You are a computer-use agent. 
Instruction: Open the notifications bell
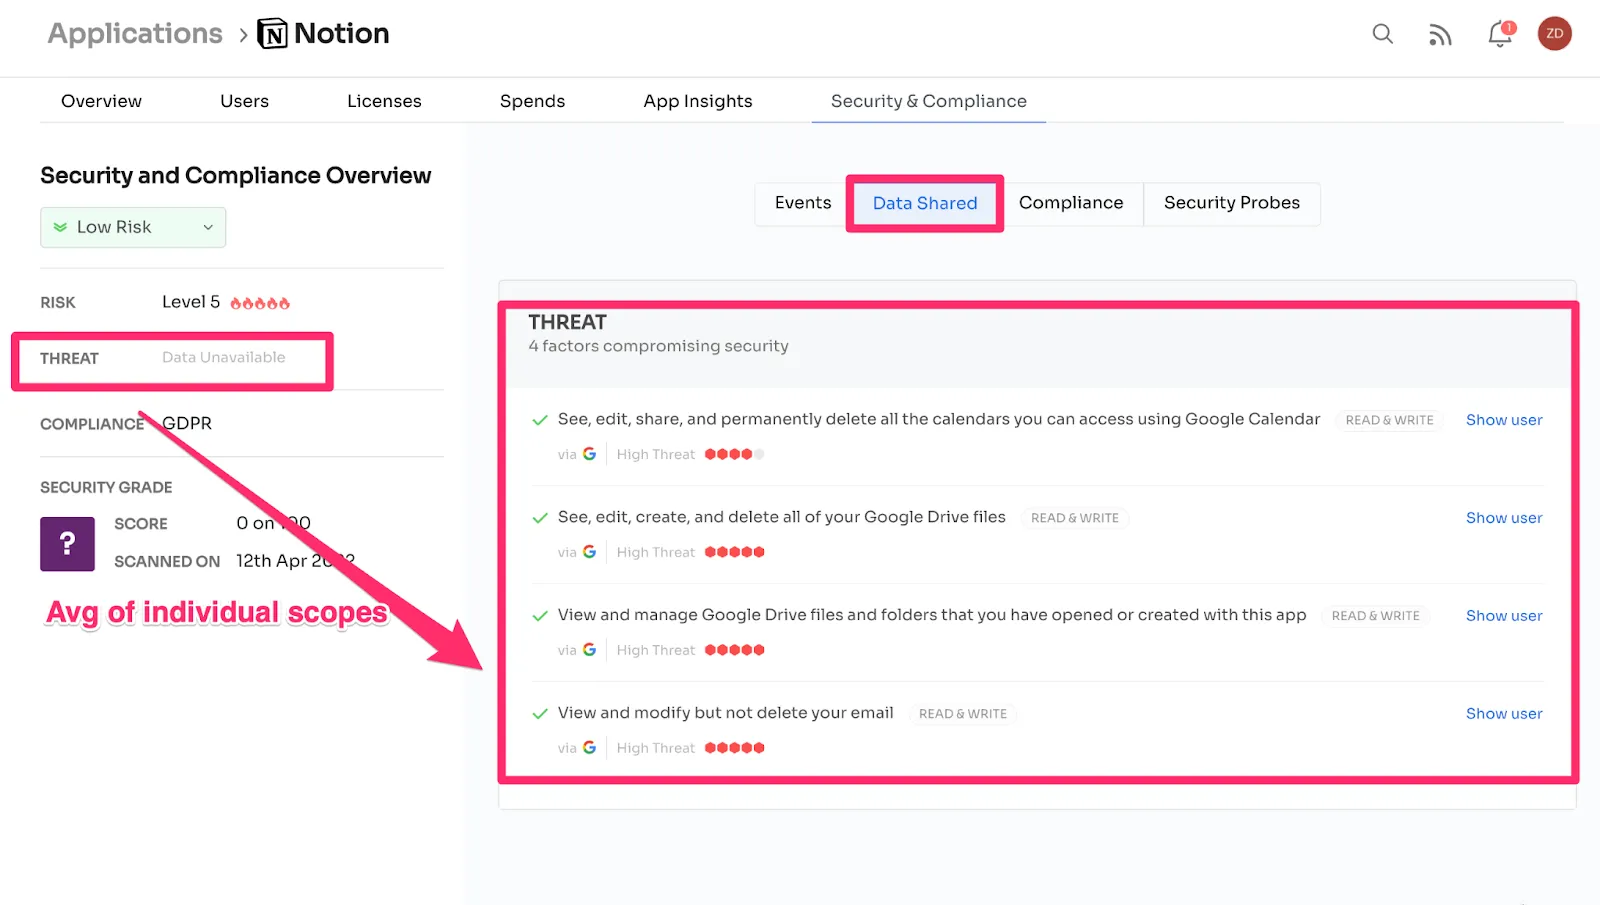pyautogui.click(x=1500, y=34)
